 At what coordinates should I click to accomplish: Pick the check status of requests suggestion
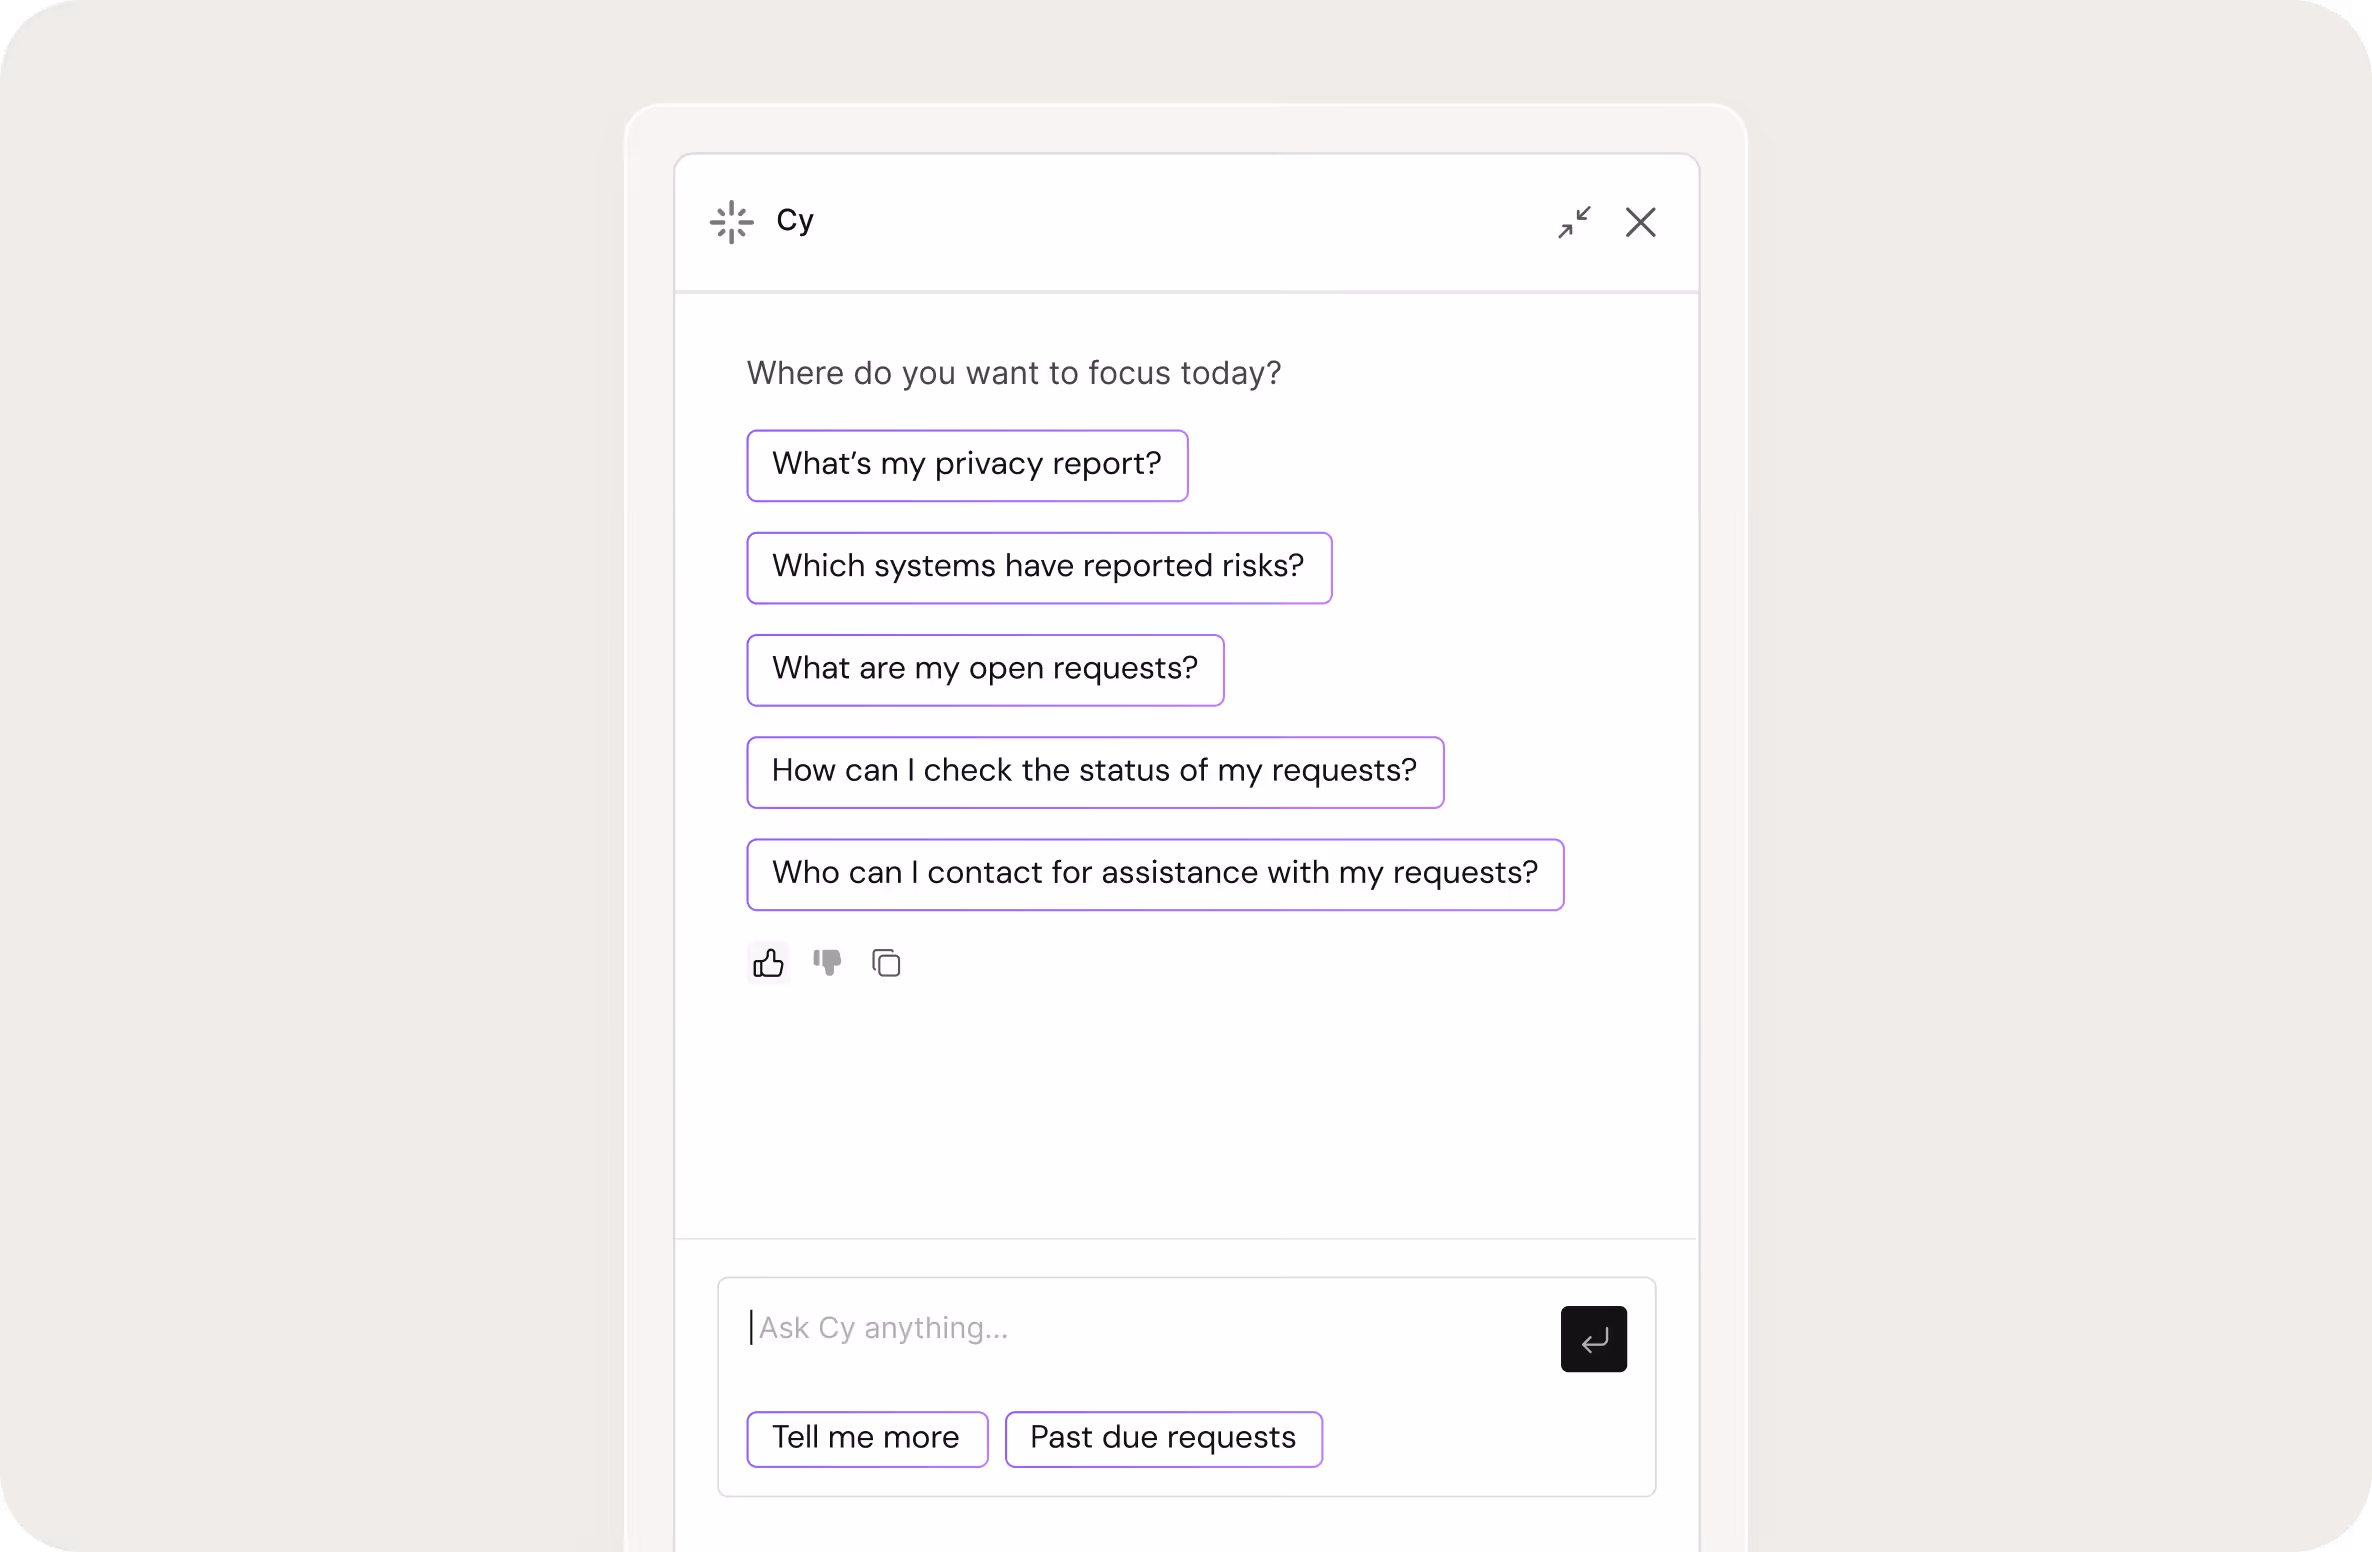coord(1094,772)
